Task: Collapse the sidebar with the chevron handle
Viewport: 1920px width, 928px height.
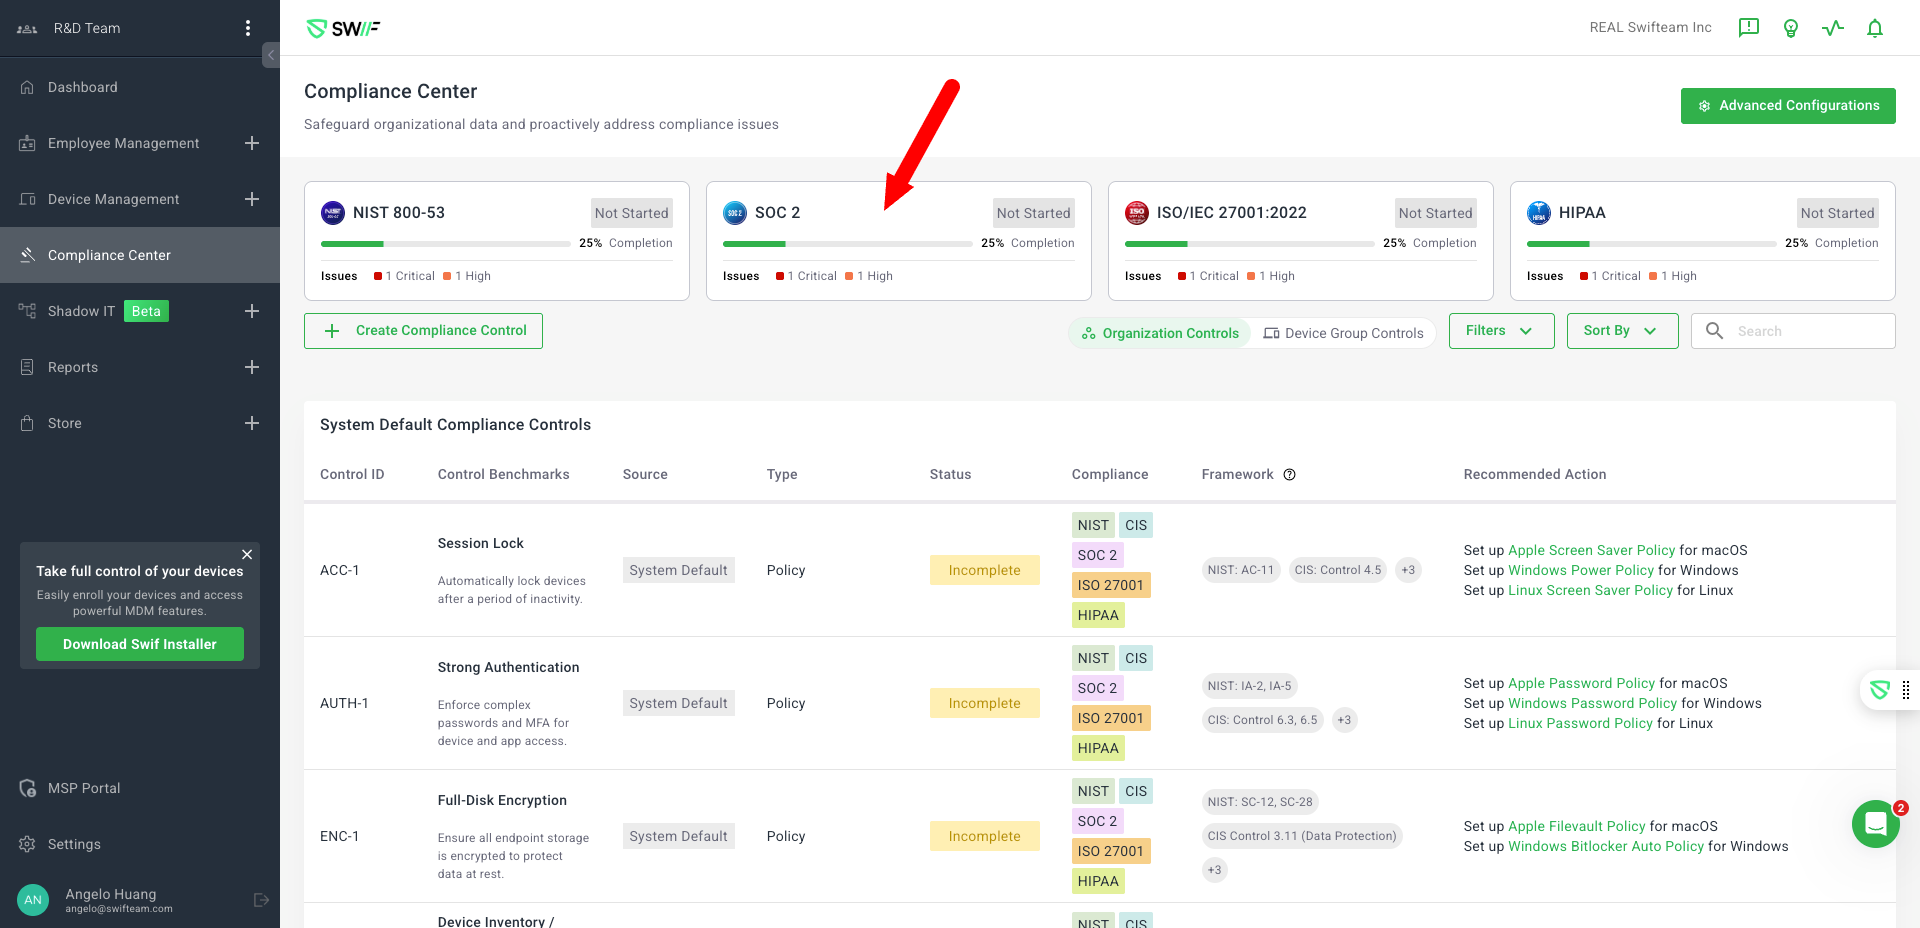Action: coord(271,55)
